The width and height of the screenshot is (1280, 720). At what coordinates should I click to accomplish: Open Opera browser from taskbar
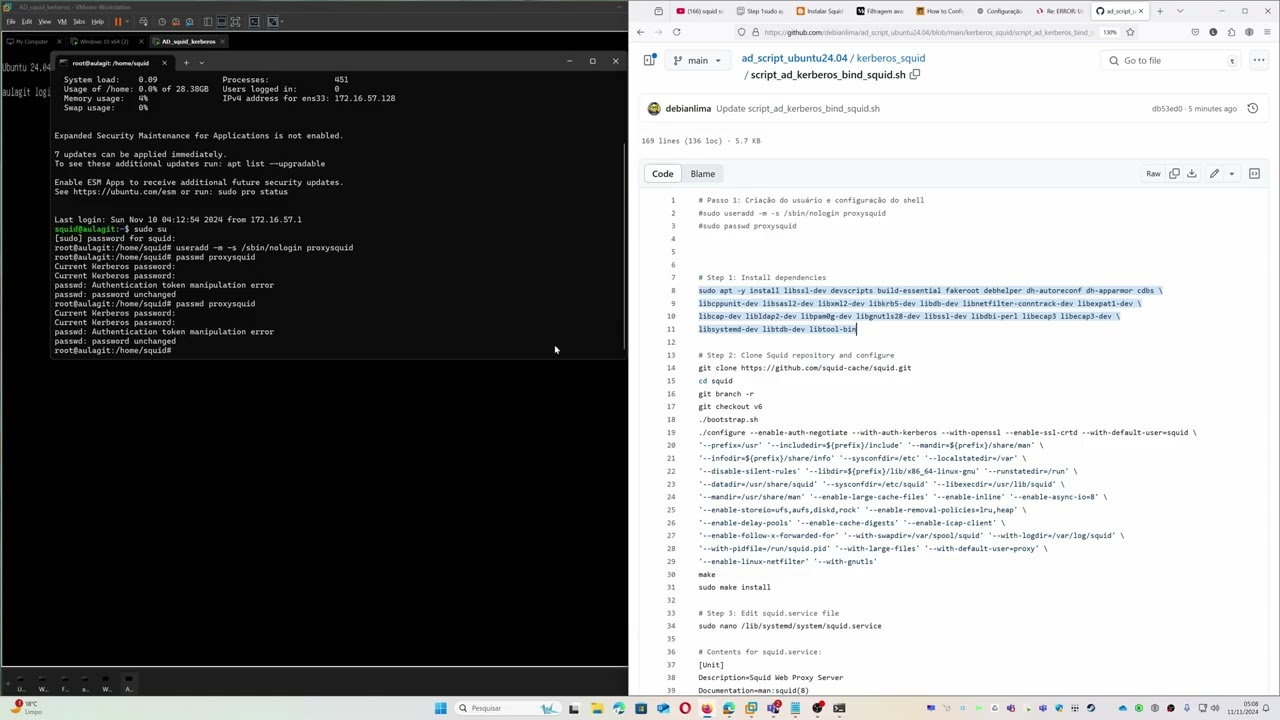click(x=685, y=708)
